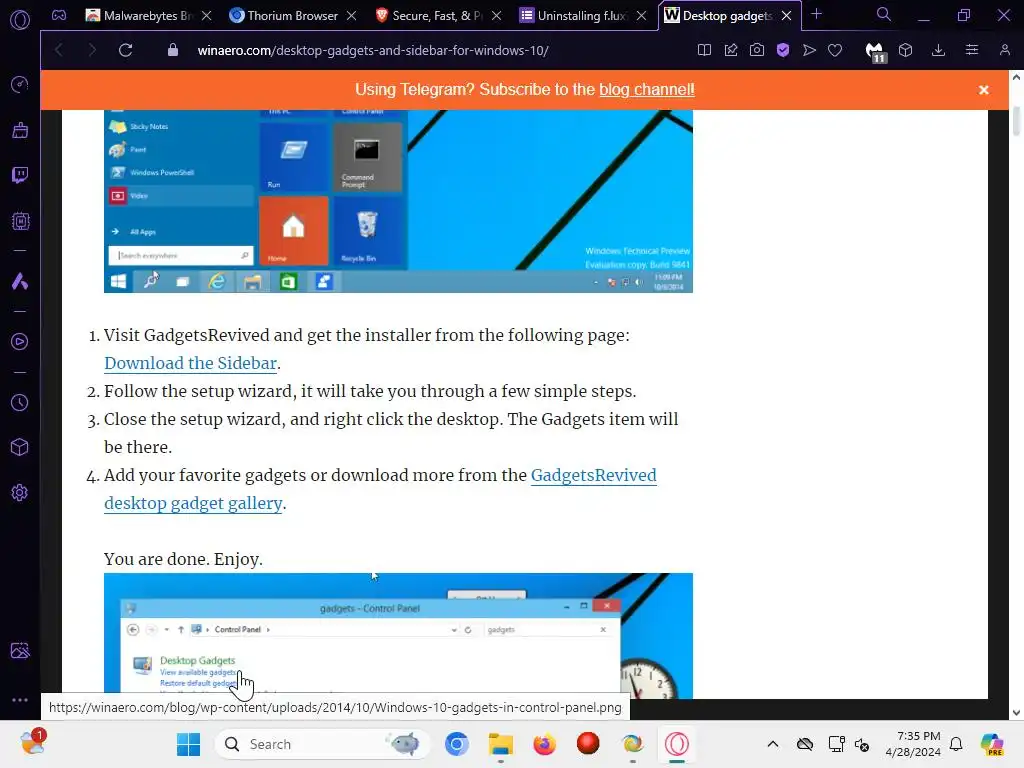View site security lock information

(172, 50)
